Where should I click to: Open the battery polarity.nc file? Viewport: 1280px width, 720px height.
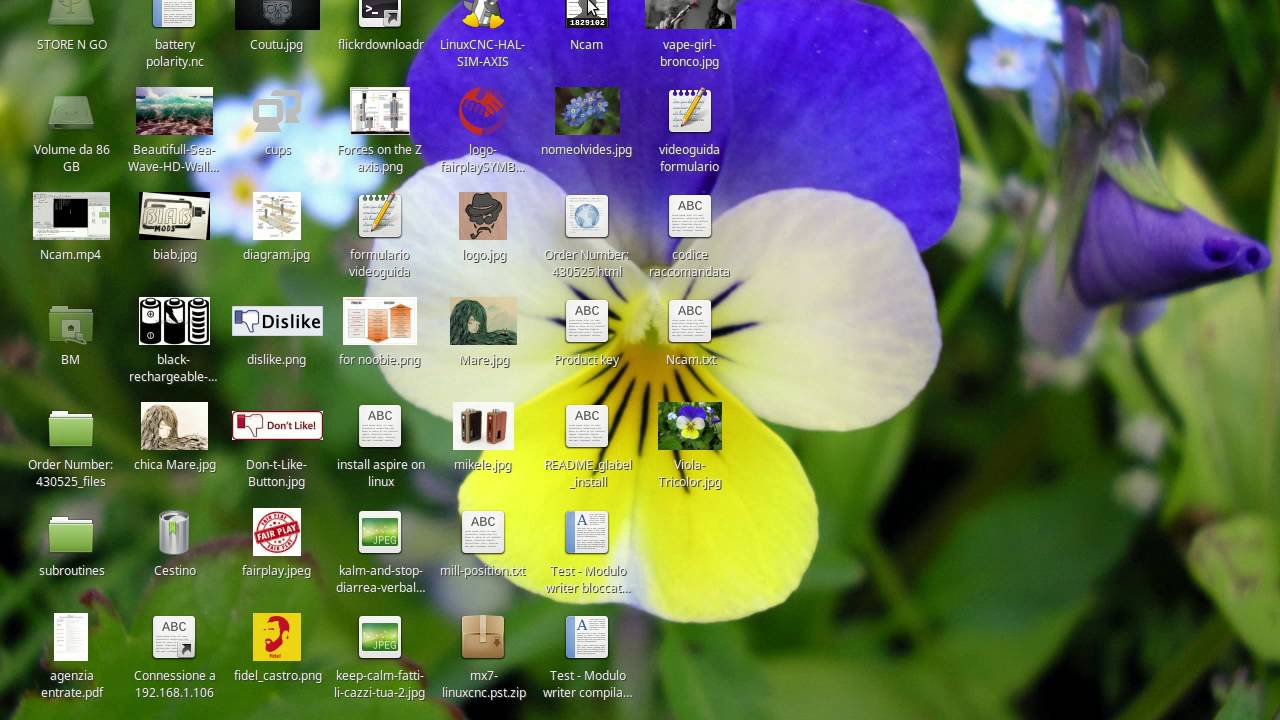pos(174,14)
